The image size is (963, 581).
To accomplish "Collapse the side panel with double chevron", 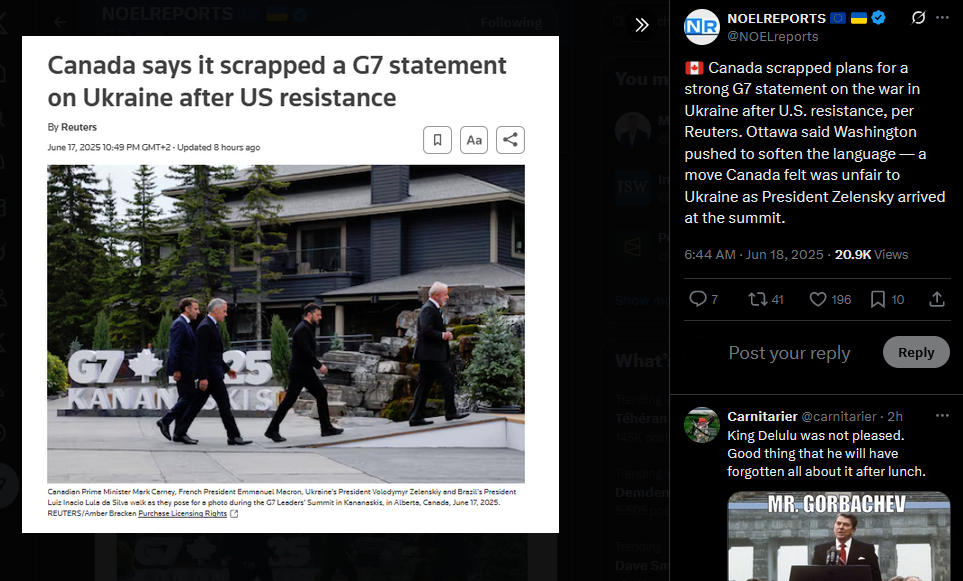I will coord(642,25).
